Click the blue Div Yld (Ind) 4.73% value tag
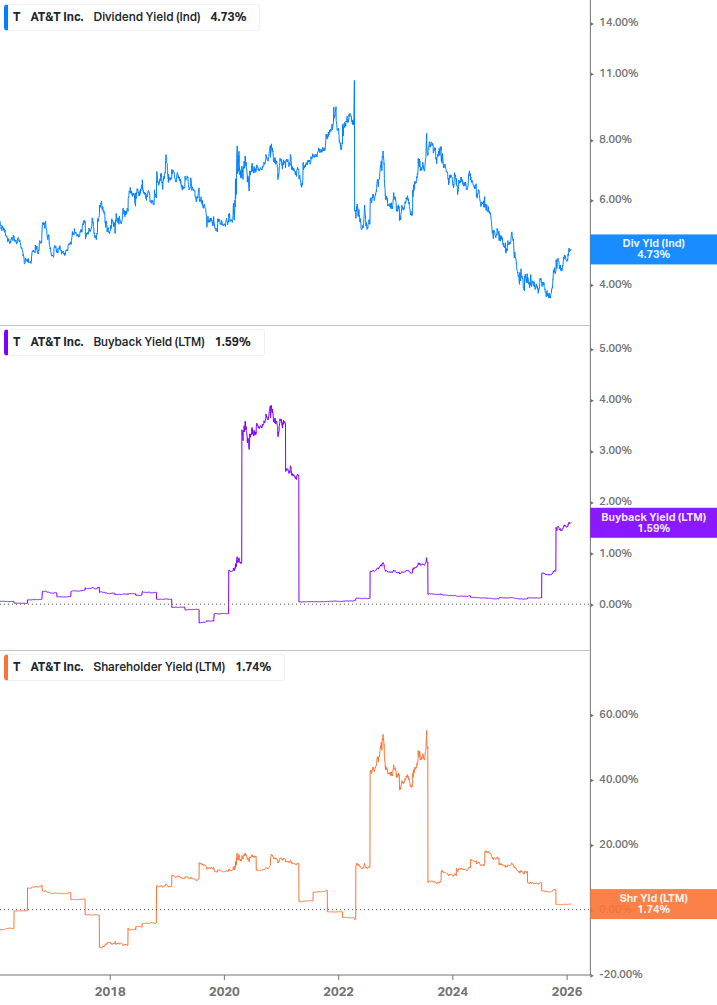Screen dimensions: 717x1005 click(654, 249)
